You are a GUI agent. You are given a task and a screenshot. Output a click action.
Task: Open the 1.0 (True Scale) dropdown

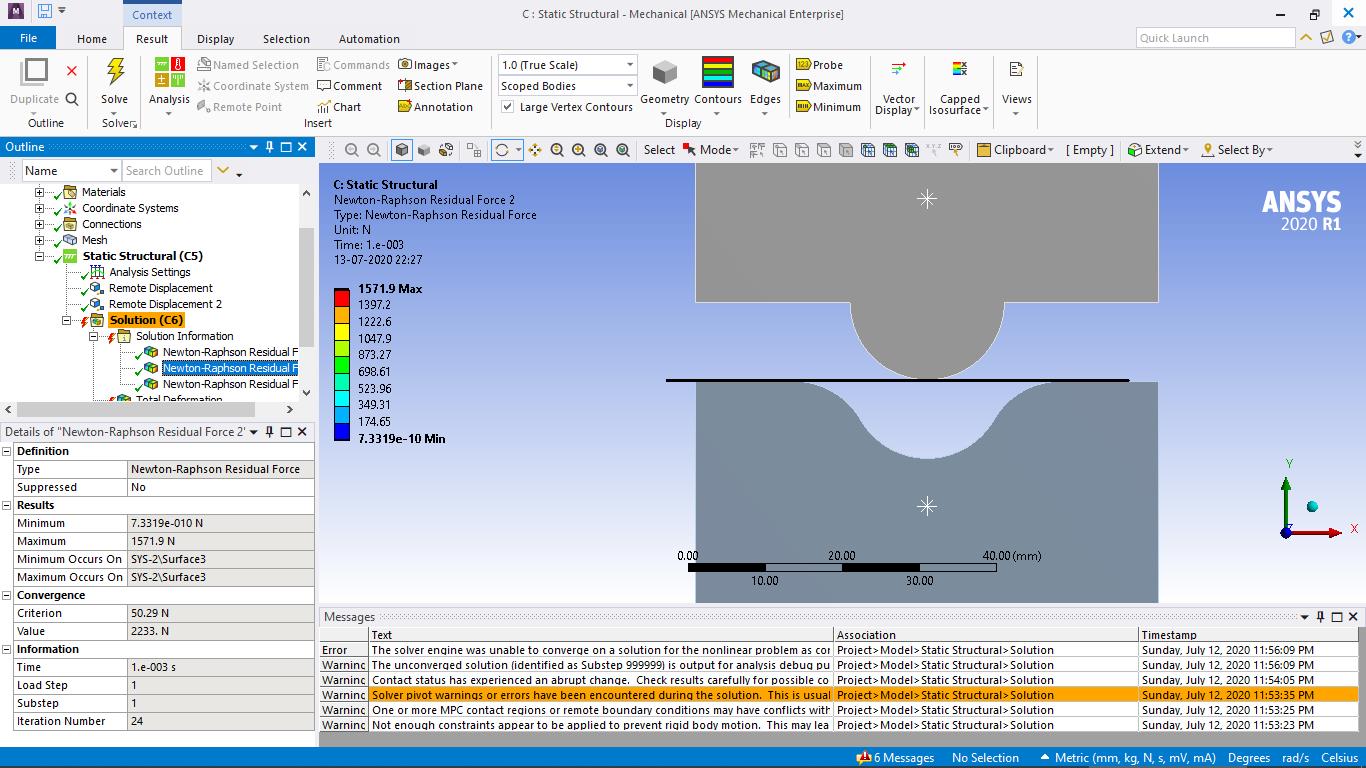tap(567, 65)
